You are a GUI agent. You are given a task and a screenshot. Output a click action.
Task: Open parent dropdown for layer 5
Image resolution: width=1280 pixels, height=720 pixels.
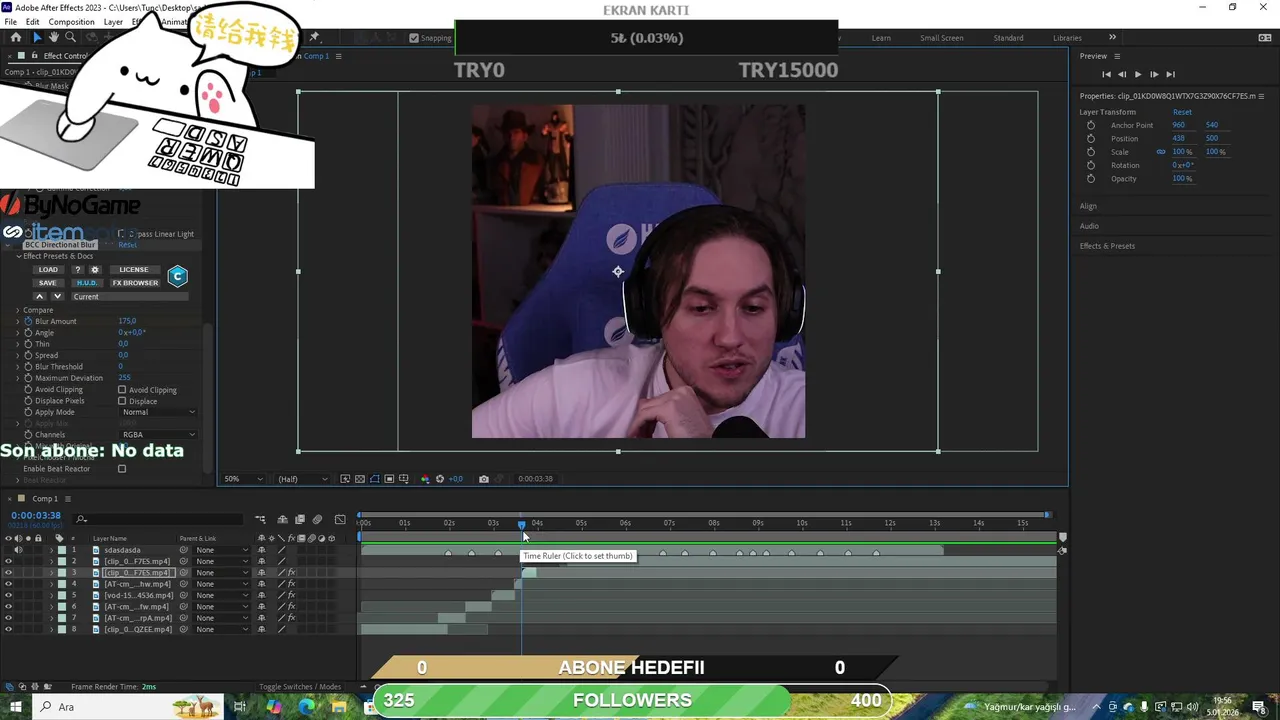(x=221, y=596)
